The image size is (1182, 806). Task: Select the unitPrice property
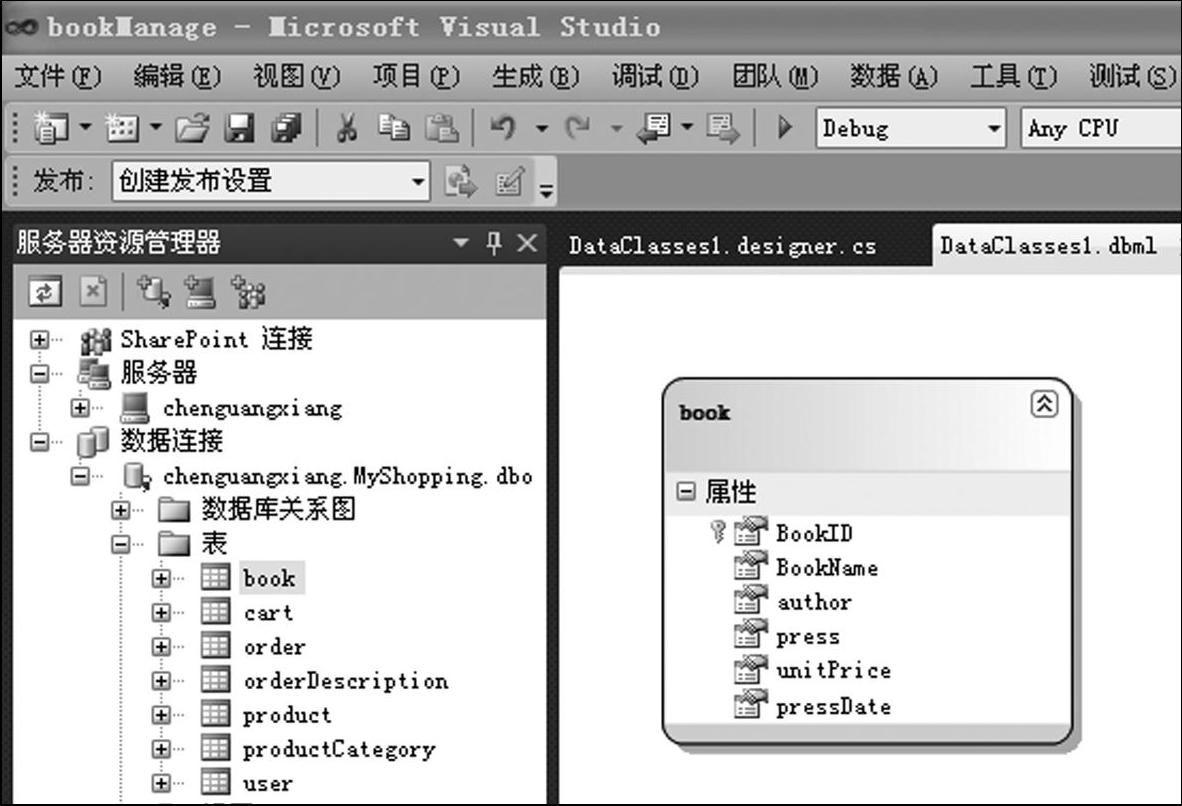pos(833,670)
